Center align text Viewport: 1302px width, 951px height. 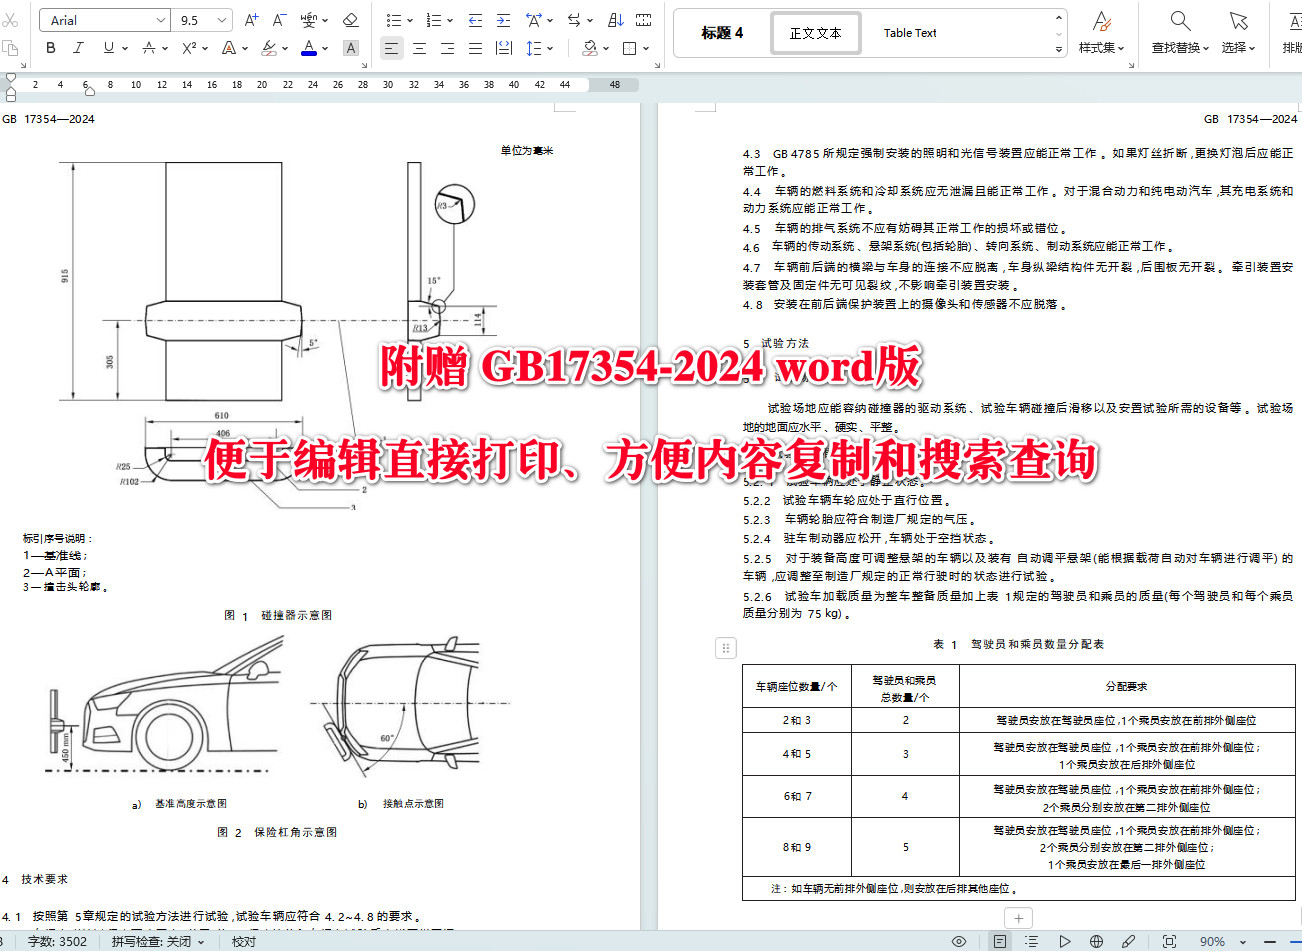click(x=419, y=48)
